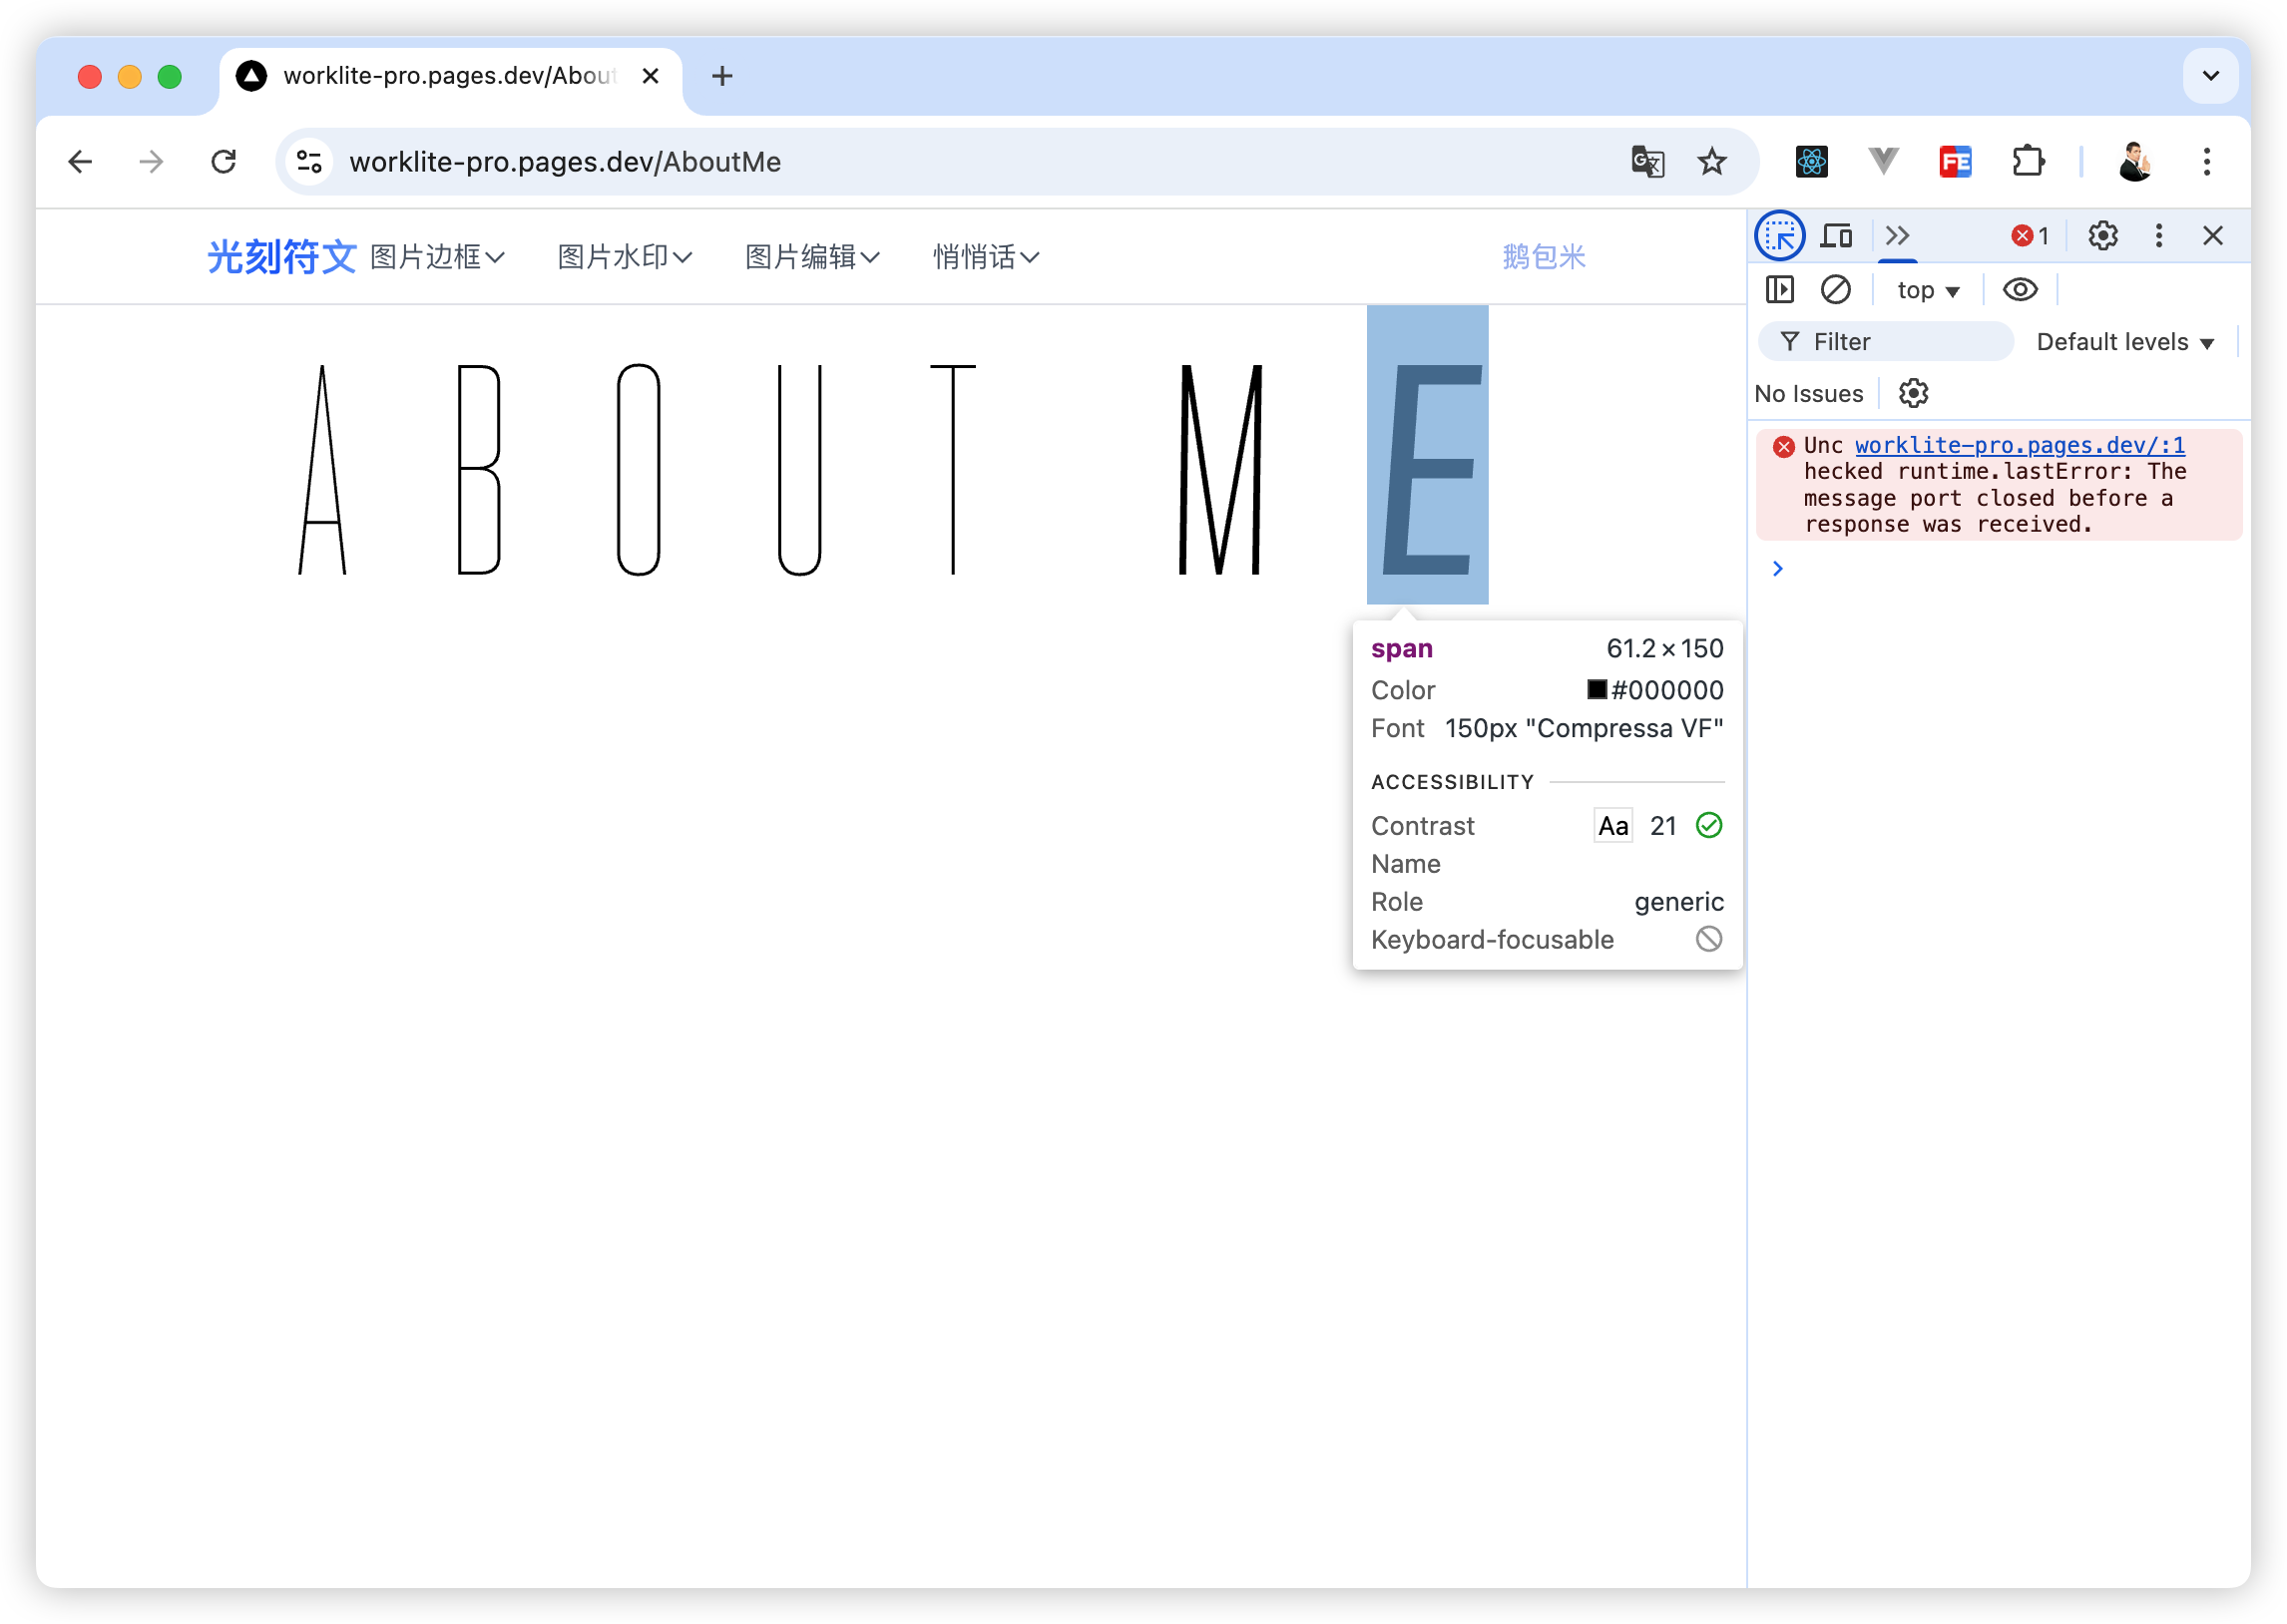This screenshot has height=1624, width=2287.
Task: Open live expression eye icon
Action: point(2019,290)
